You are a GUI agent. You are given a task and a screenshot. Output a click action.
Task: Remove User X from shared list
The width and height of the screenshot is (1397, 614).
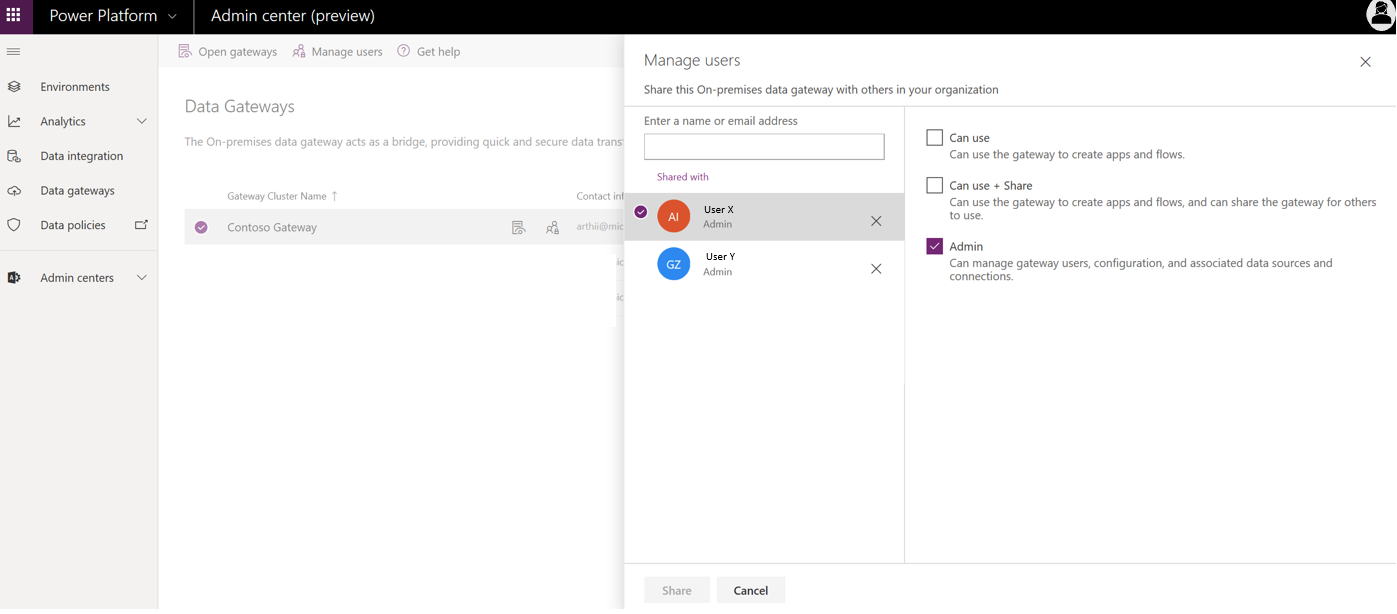point(876,221)
